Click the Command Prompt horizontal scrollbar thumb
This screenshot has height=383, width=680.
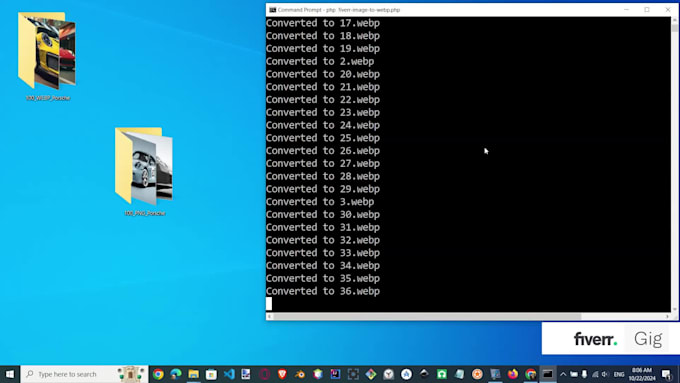427,316
